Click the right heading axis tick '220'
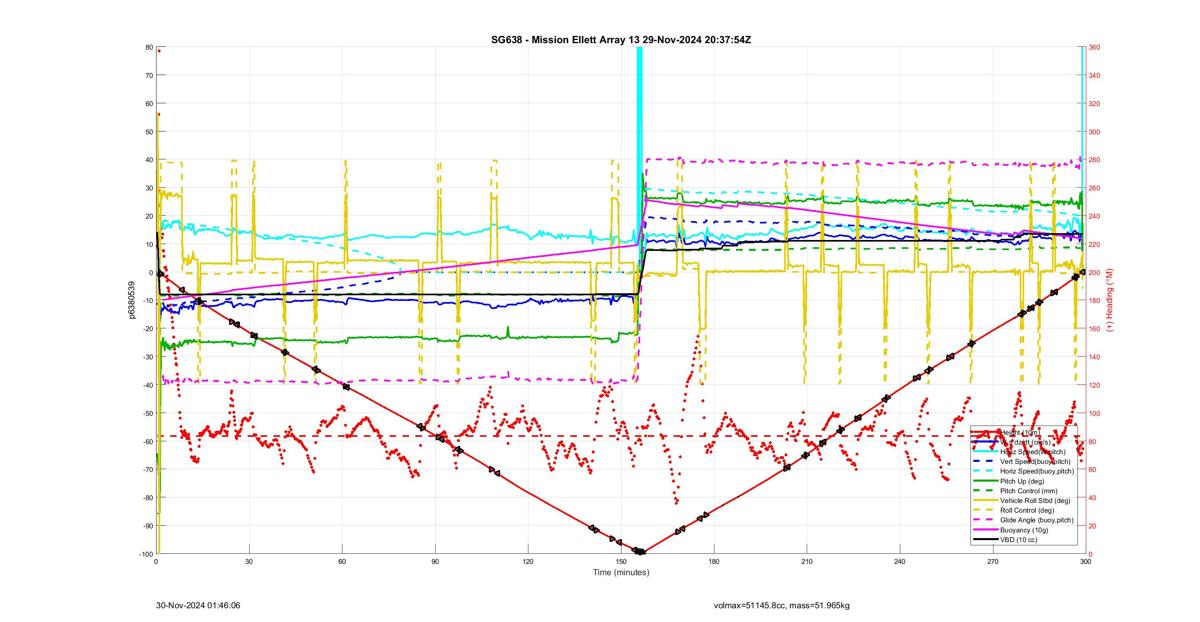1200x622 pixels. (x=1095, y=244)
